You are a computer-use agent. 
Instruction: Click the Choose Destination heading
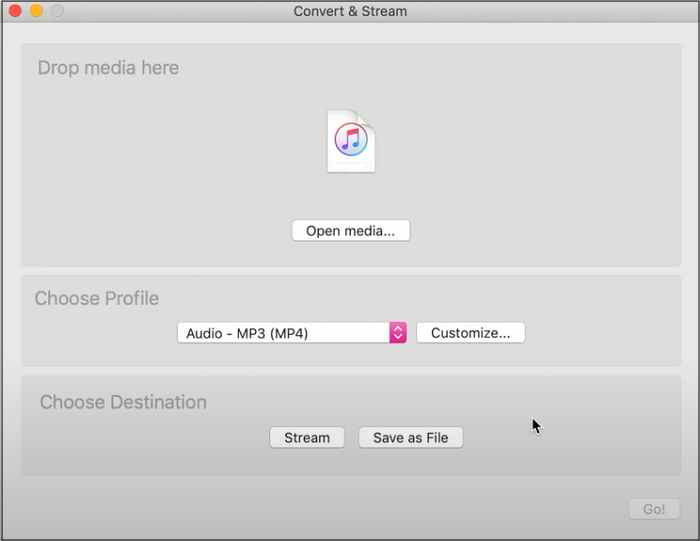123,402
